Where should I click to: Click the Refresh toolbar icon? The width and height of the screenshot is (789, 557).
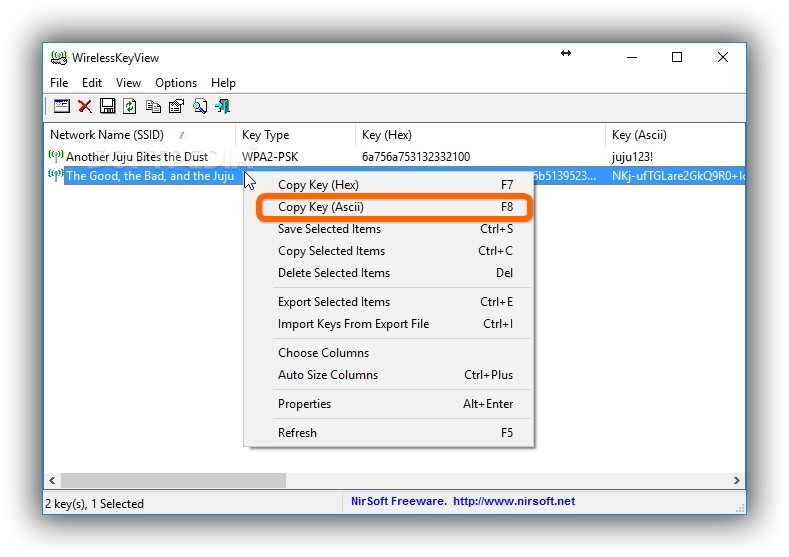coord(130,106)
